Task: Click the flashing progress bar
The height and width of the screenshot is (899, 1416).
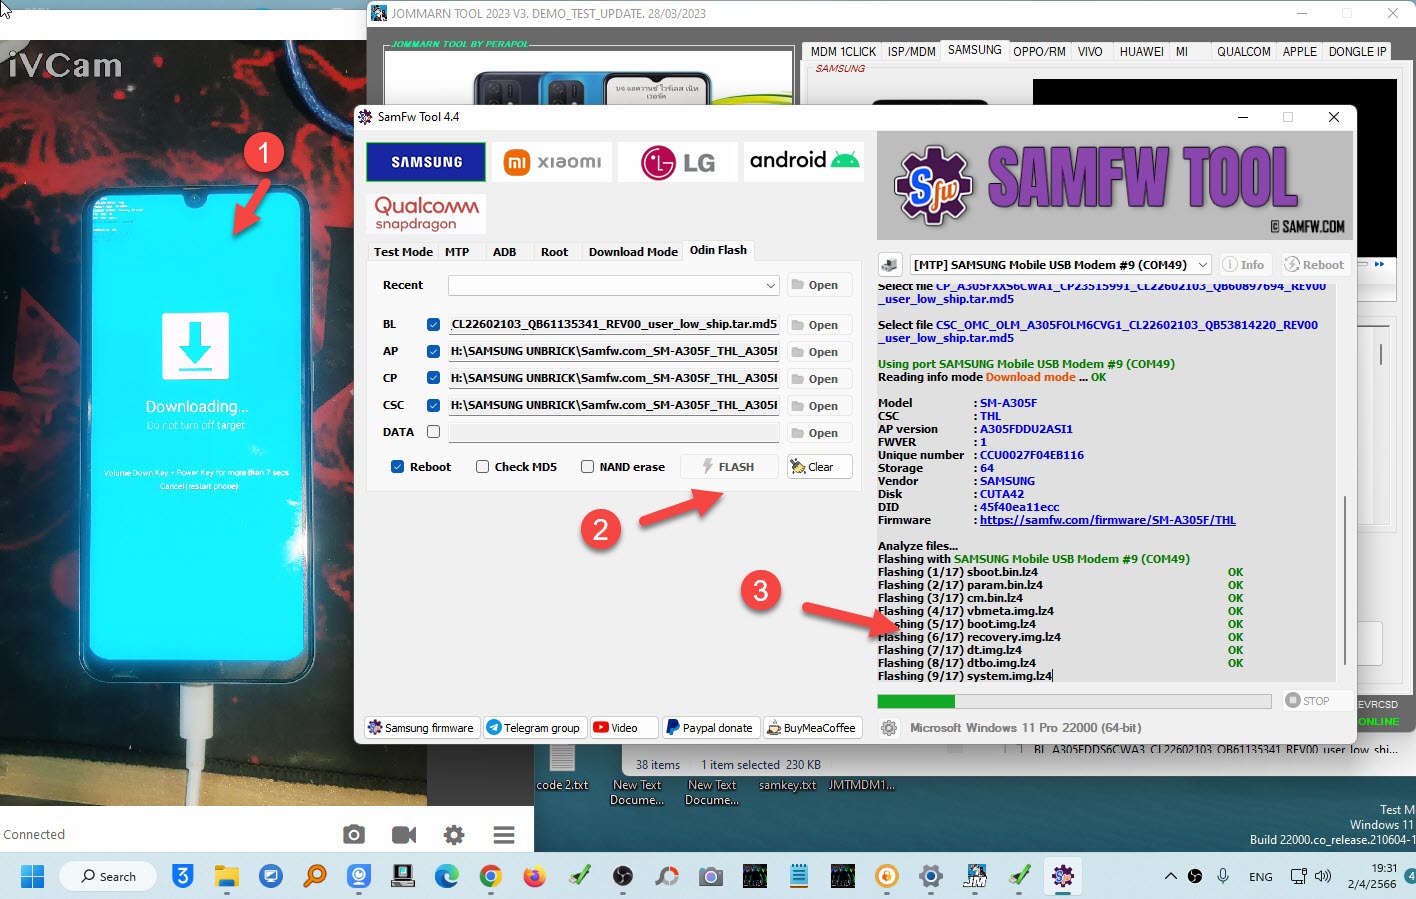Action: tap(1074, 702)
